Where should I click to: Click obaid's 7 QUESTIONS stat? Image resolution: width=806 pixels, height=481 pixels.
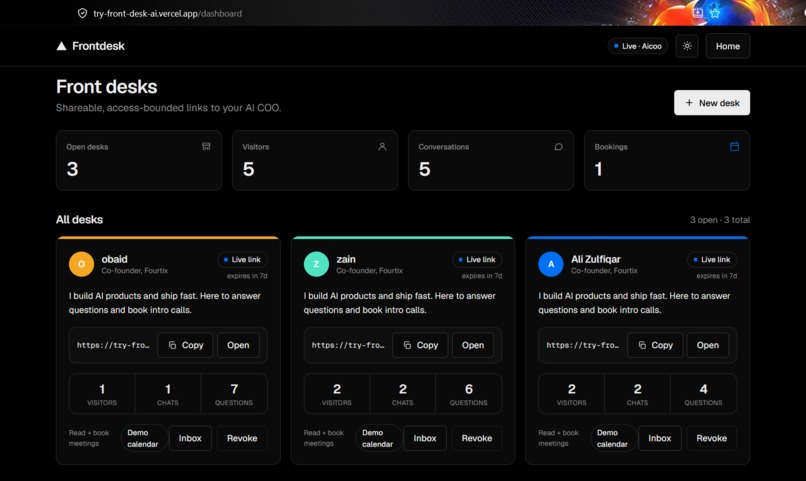(234, 394)
